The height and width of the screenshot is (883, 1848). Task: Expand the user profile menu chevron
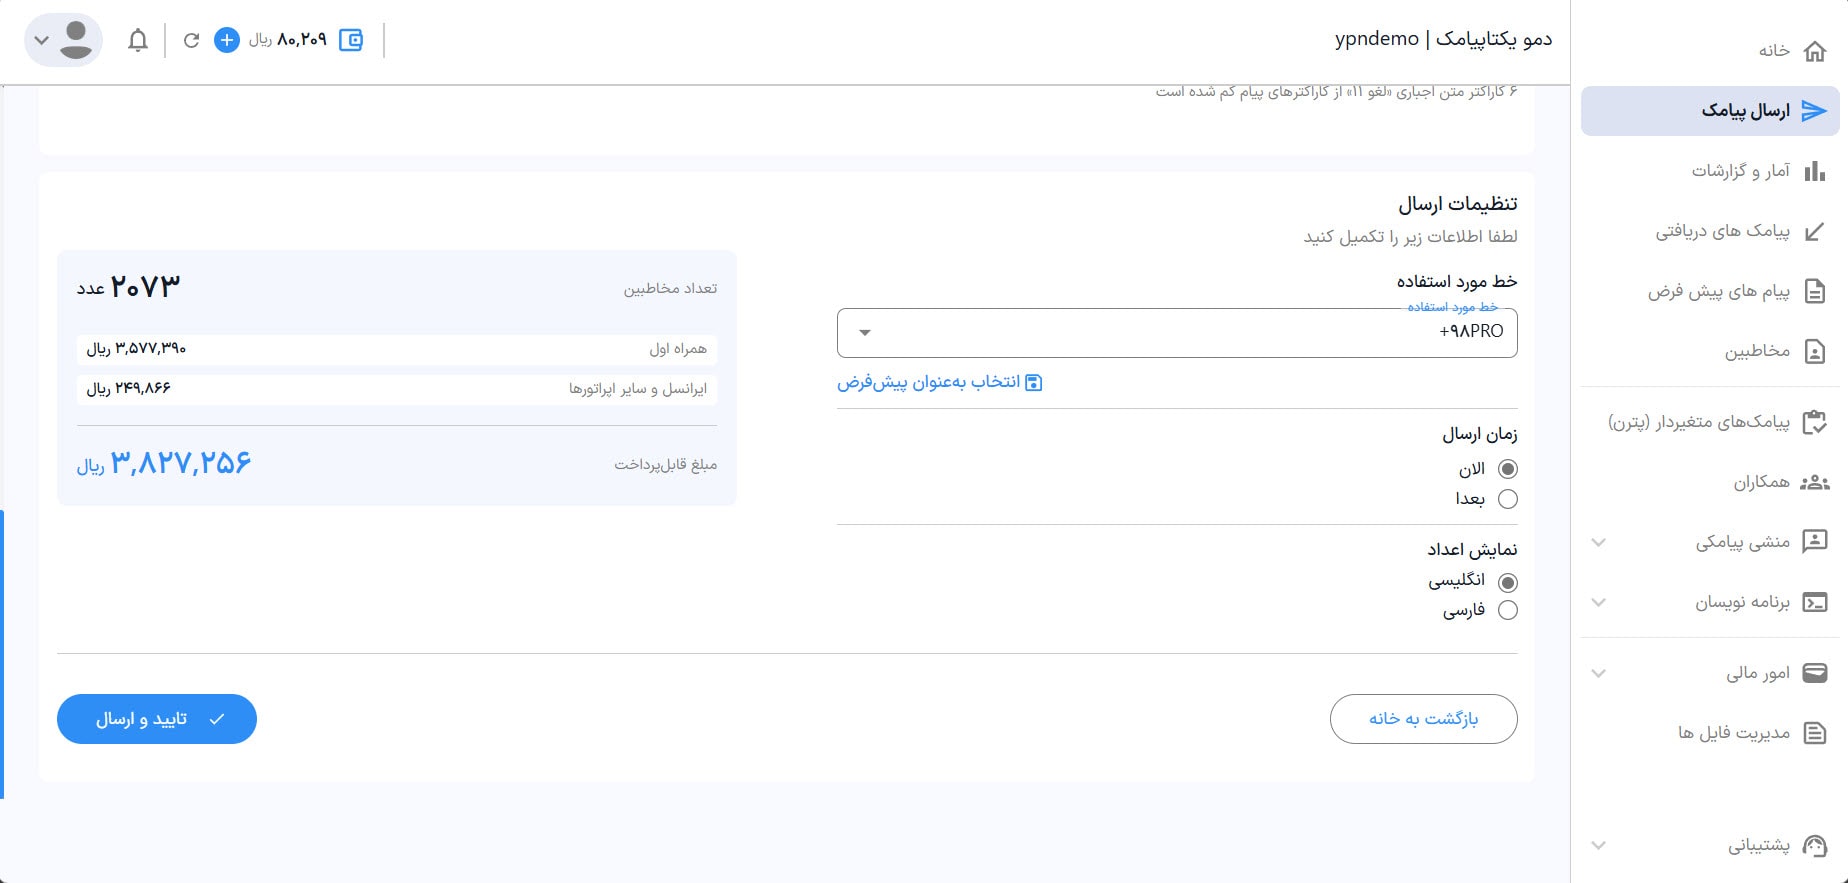pyautogui.click(x=41, y=40)
